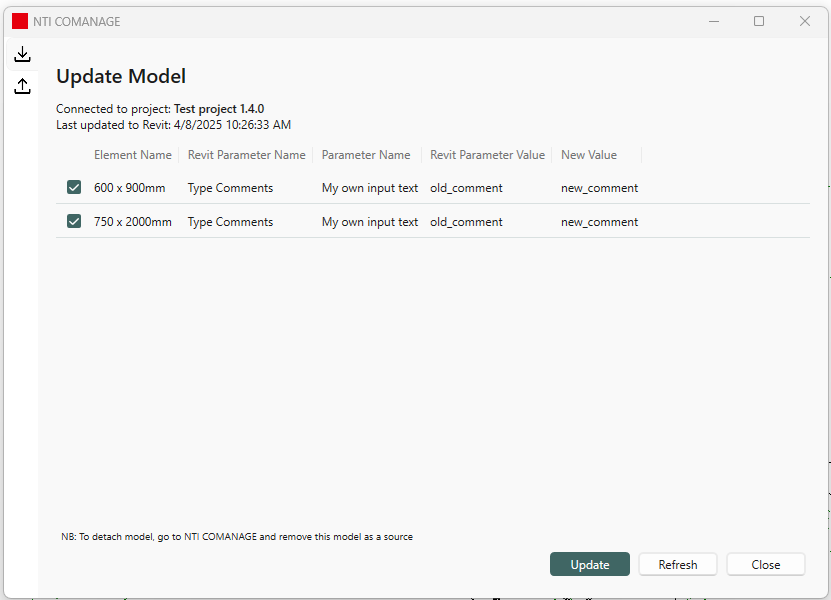
Task: Click the Update Model heading
Action: pos(121,76)
